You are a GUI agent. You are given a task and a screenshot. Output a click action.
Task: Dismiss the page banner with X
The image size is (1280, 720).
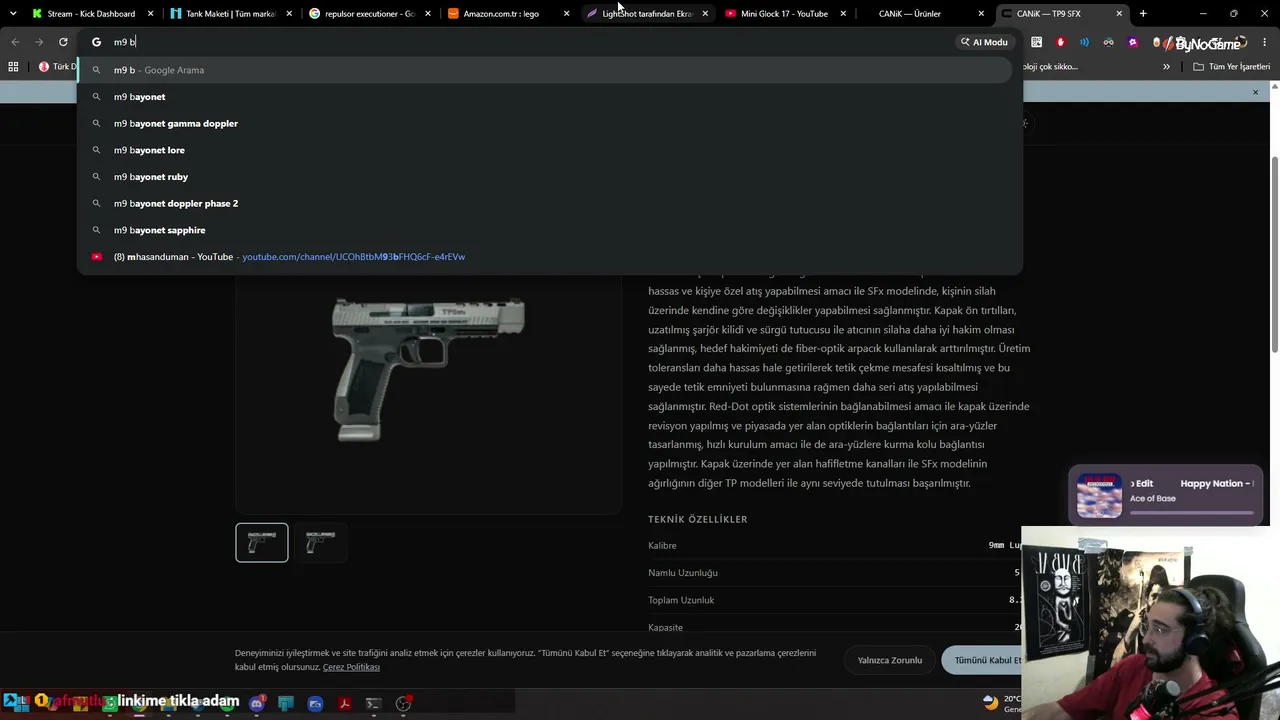1256,92
